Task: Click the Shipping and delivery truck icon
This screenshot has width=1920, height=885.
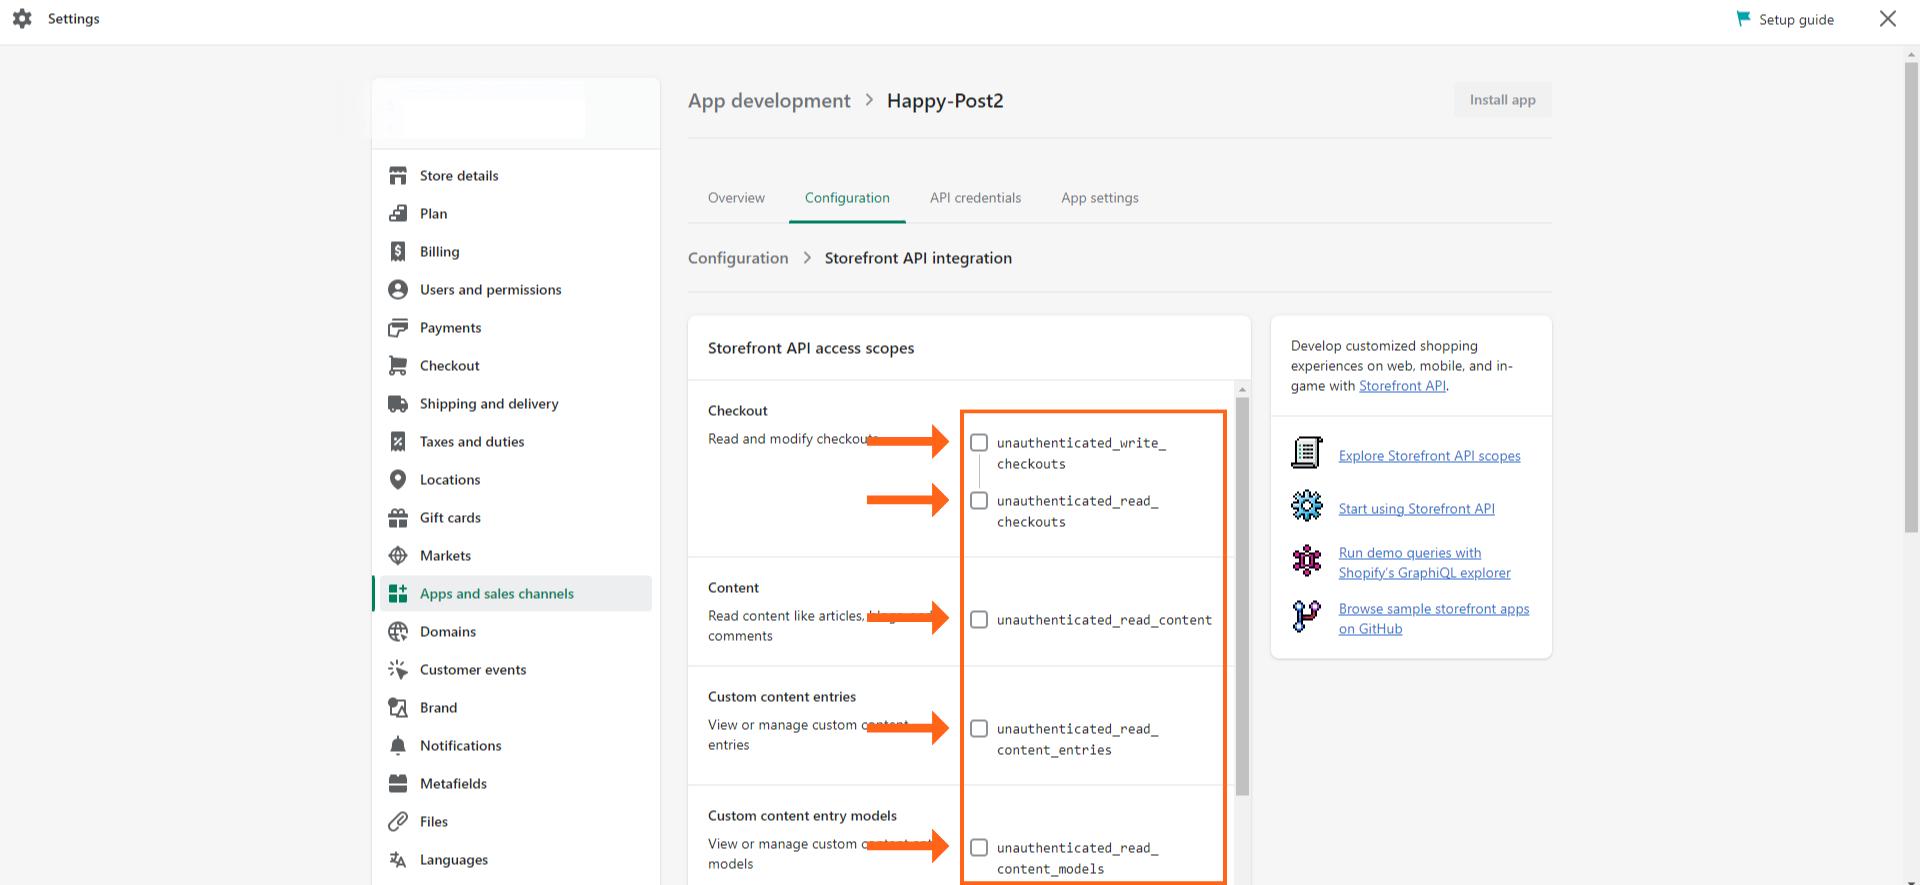Action: point(398,404)
